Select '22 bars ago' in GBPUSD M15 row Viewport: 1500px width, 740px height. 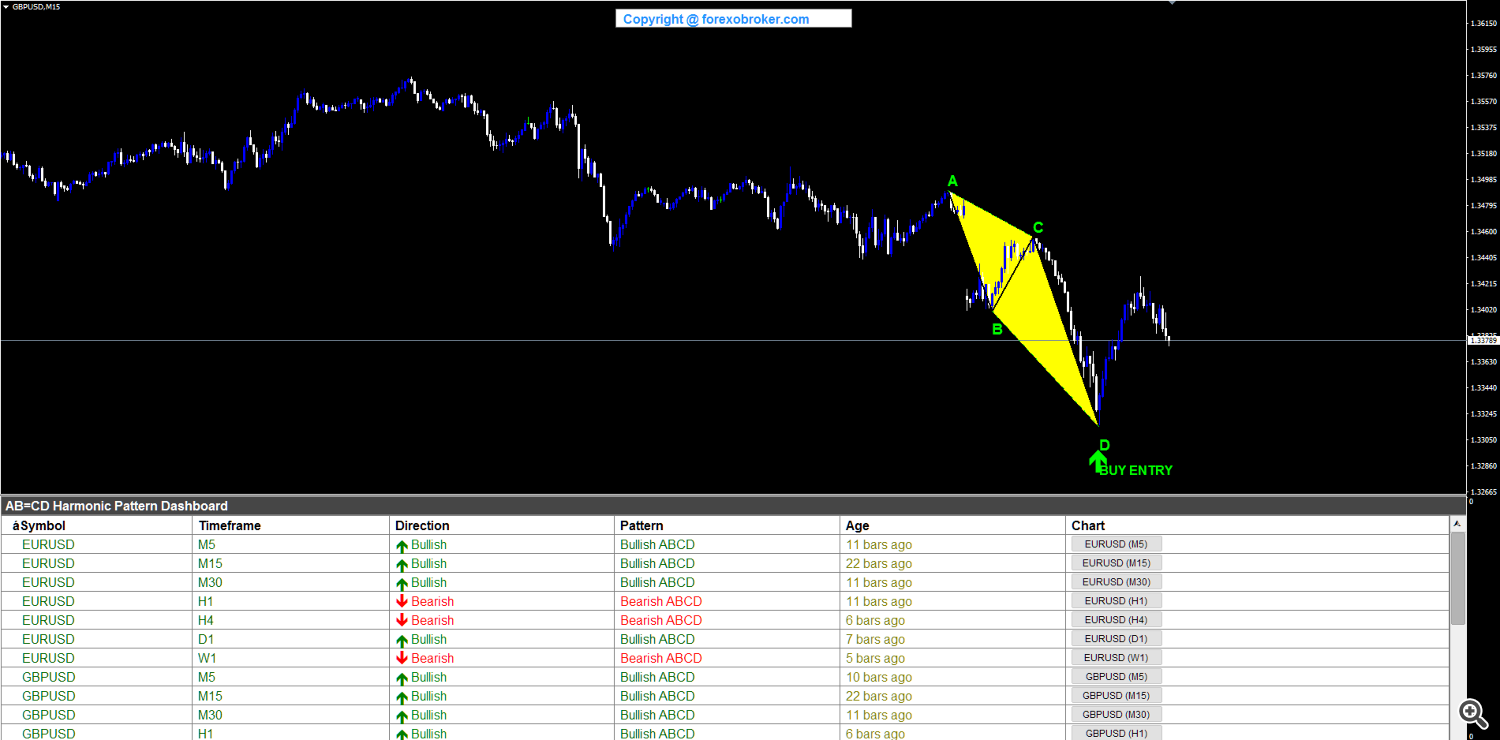click(x=879, y=697)
